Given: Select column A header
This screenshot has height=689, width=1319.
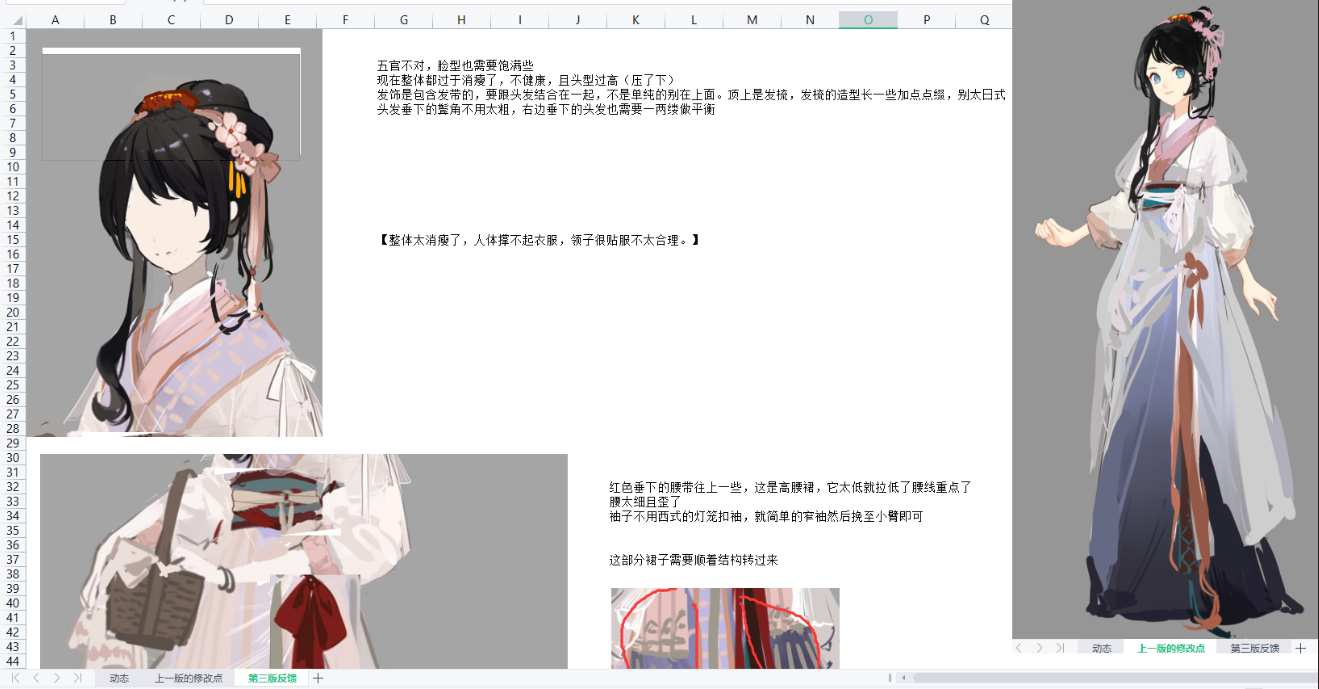Looking at the screenshot, I should [x=54, y=19].
